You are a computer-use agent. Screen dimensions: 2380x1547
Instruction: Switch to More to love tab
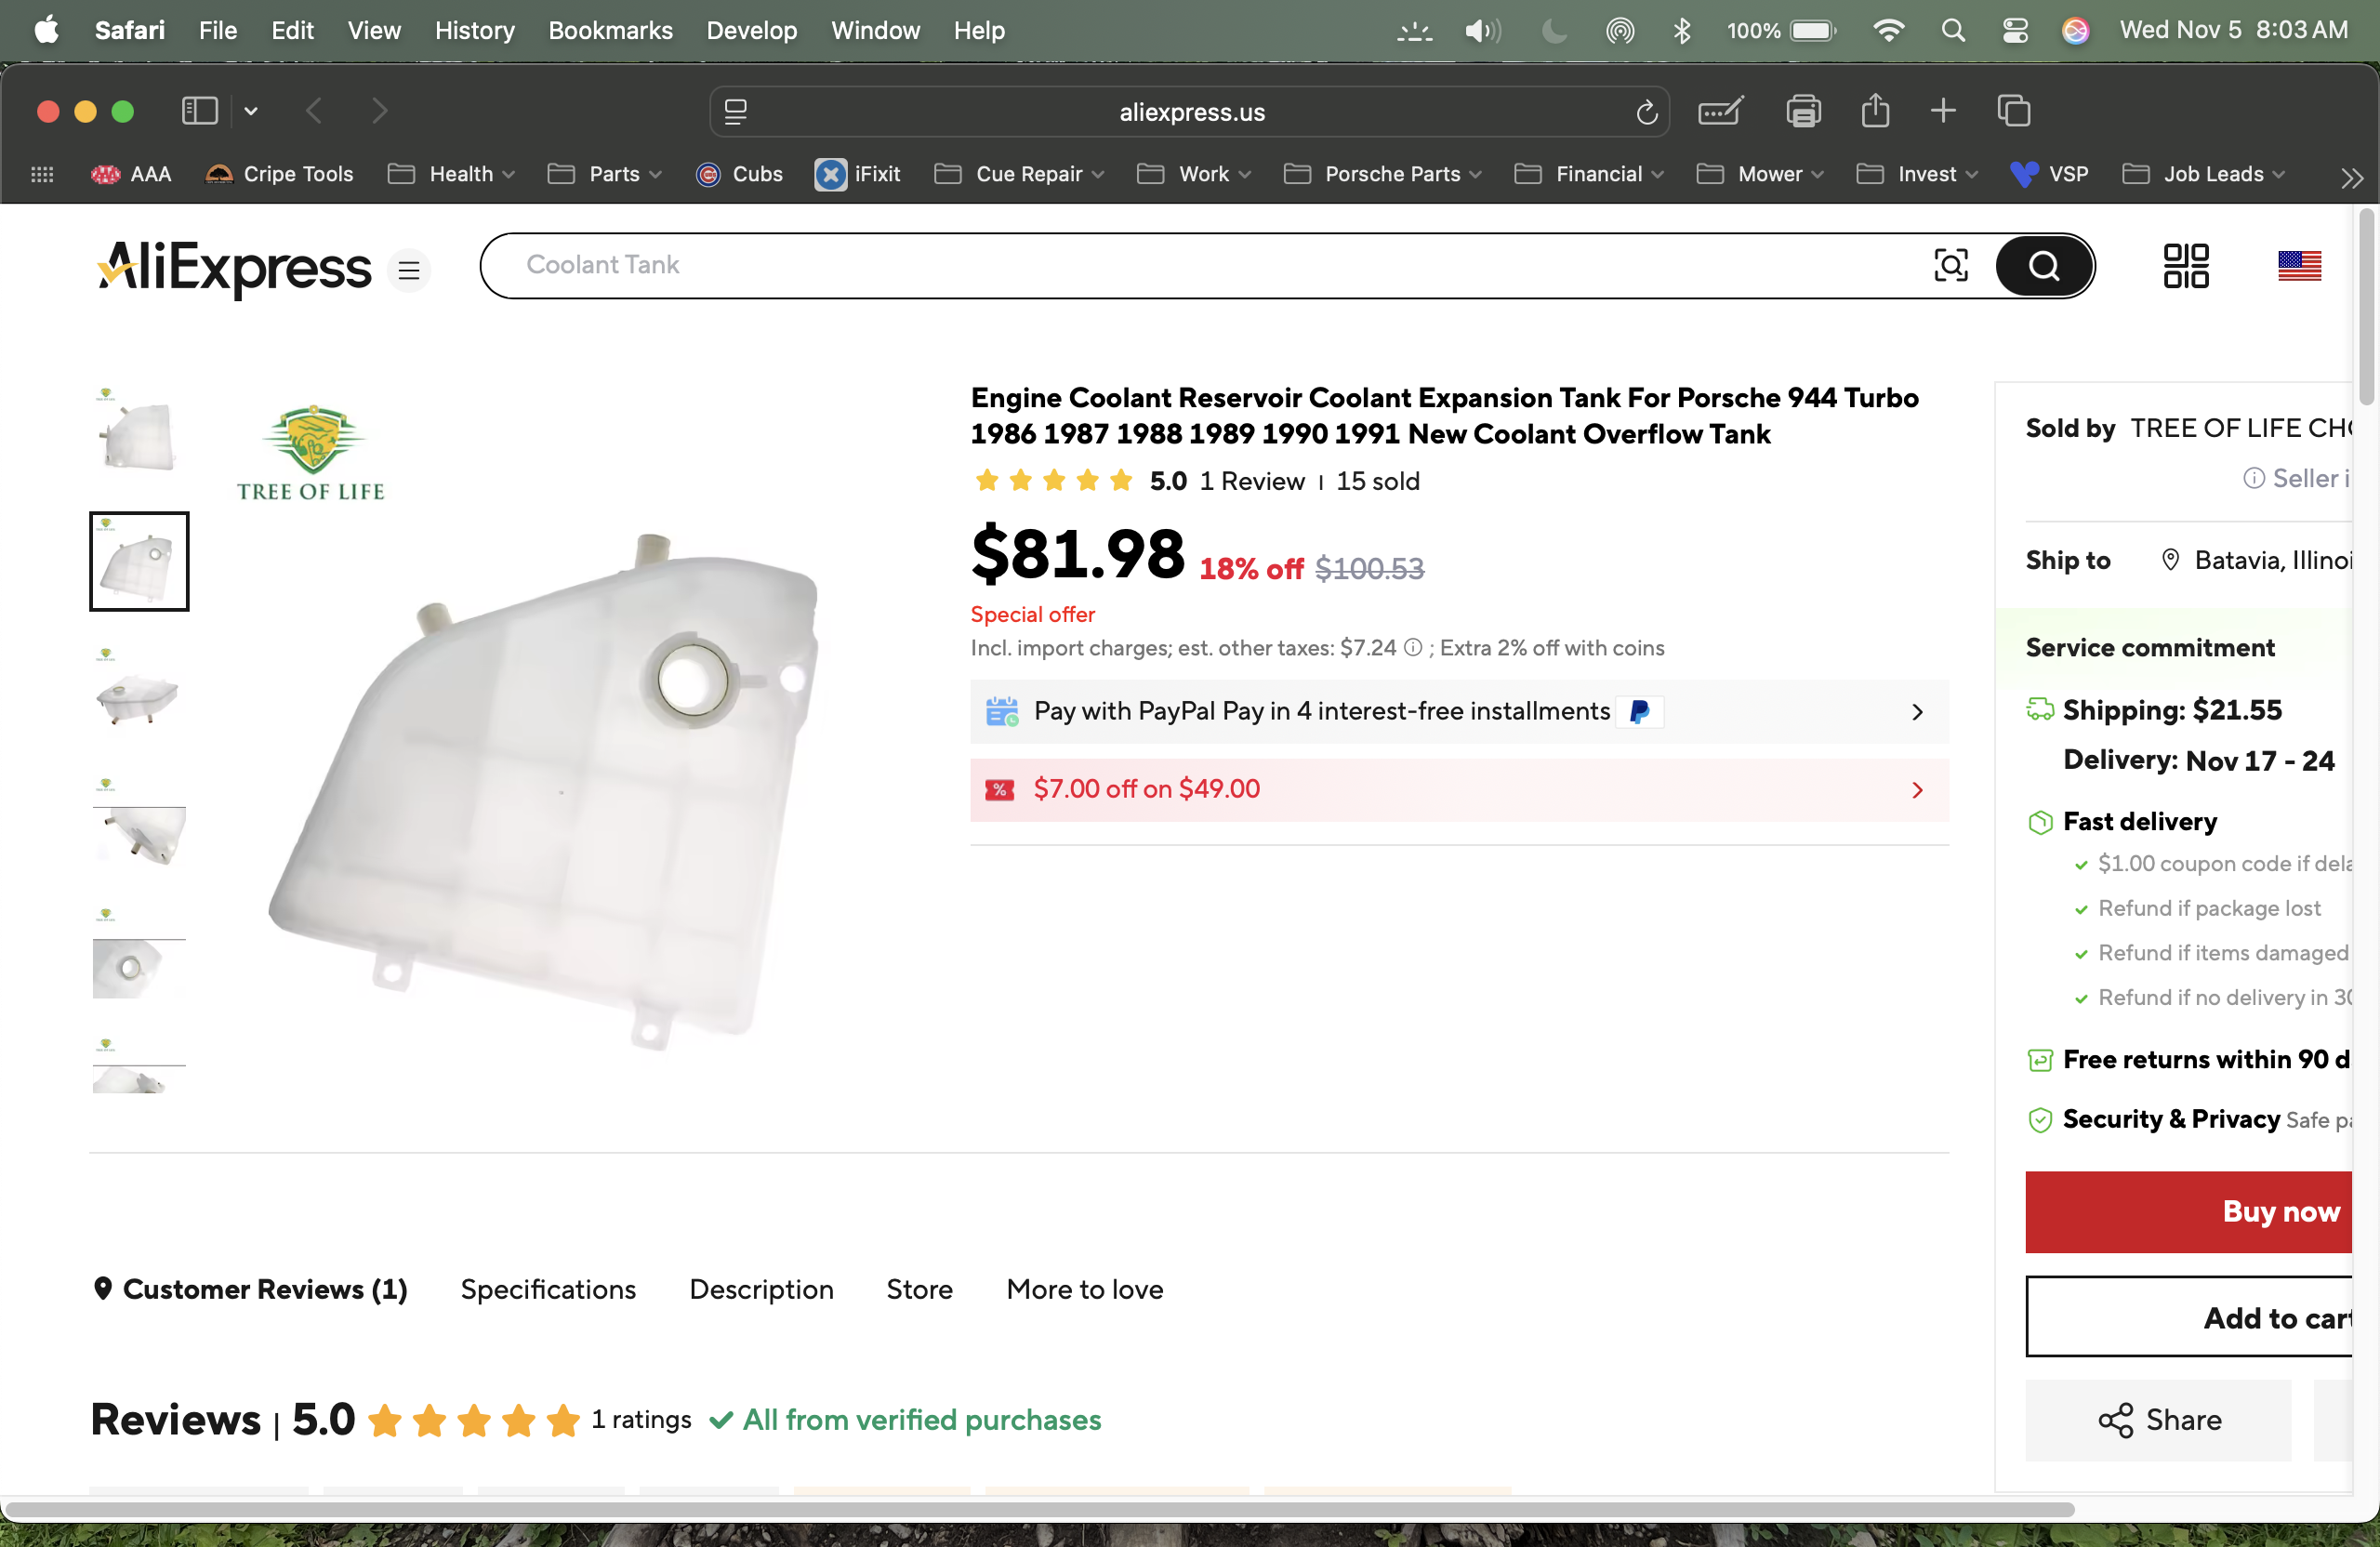click(1084, 1289)
